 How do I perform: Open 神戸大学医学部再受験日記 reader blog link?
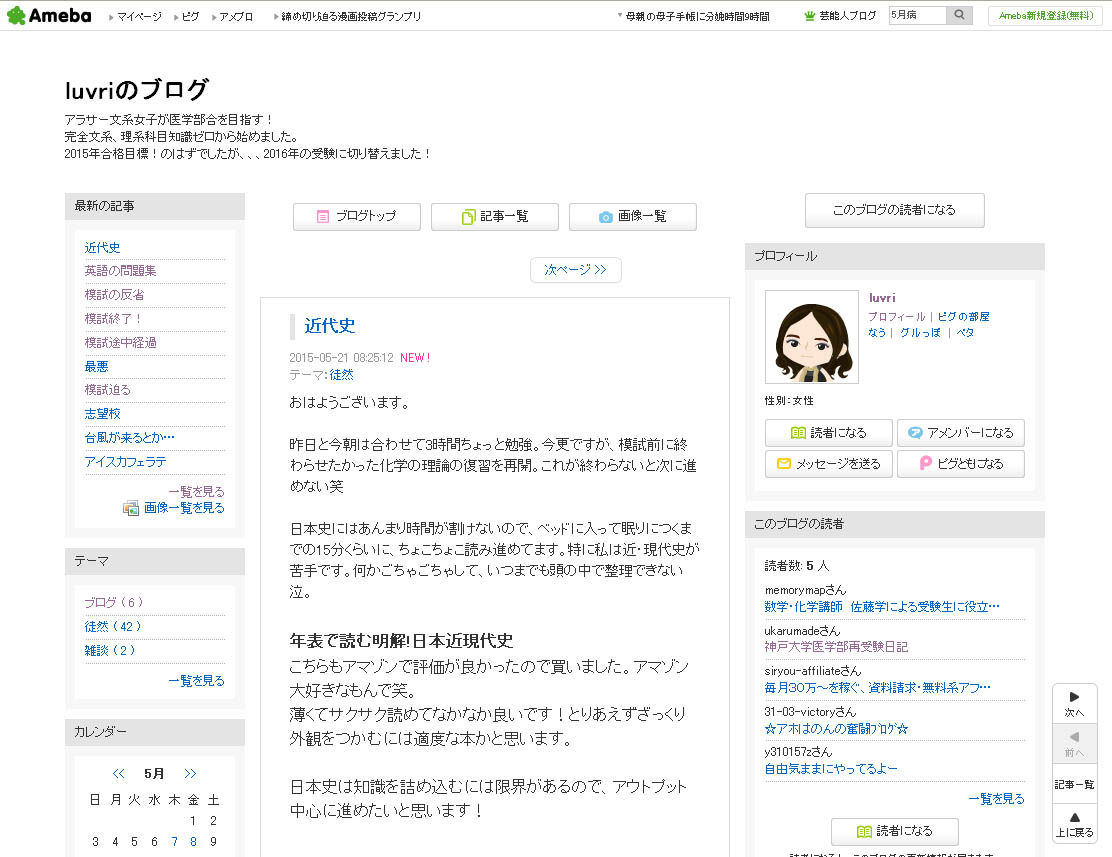pos(836,647)
